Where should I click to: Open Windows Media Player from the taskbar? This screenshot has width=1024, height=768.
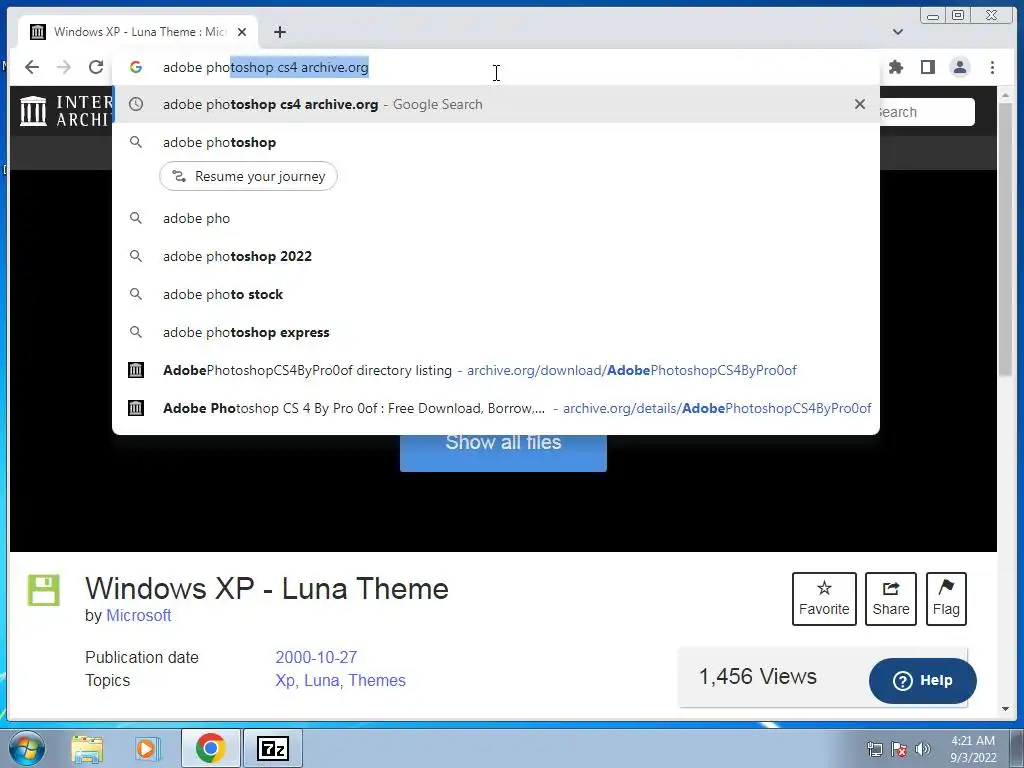tap(147, 748)
